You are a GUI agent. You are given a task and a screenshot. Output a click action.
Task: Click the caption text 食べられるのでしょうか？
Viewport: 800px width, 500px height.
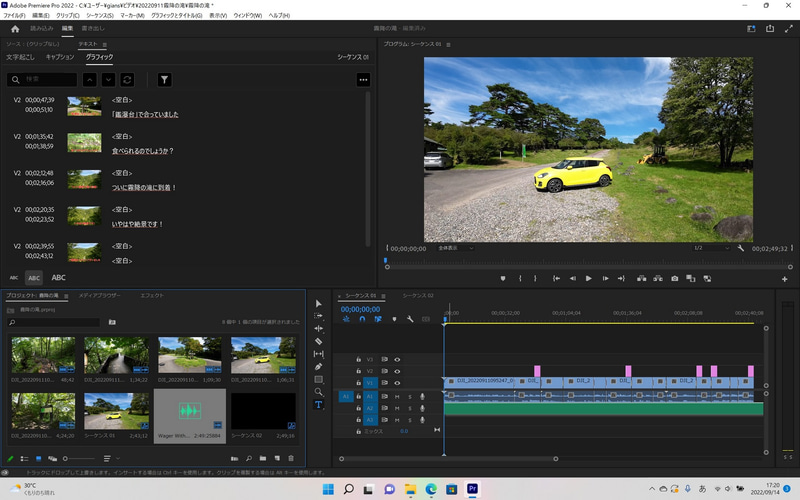coord(142,151)
